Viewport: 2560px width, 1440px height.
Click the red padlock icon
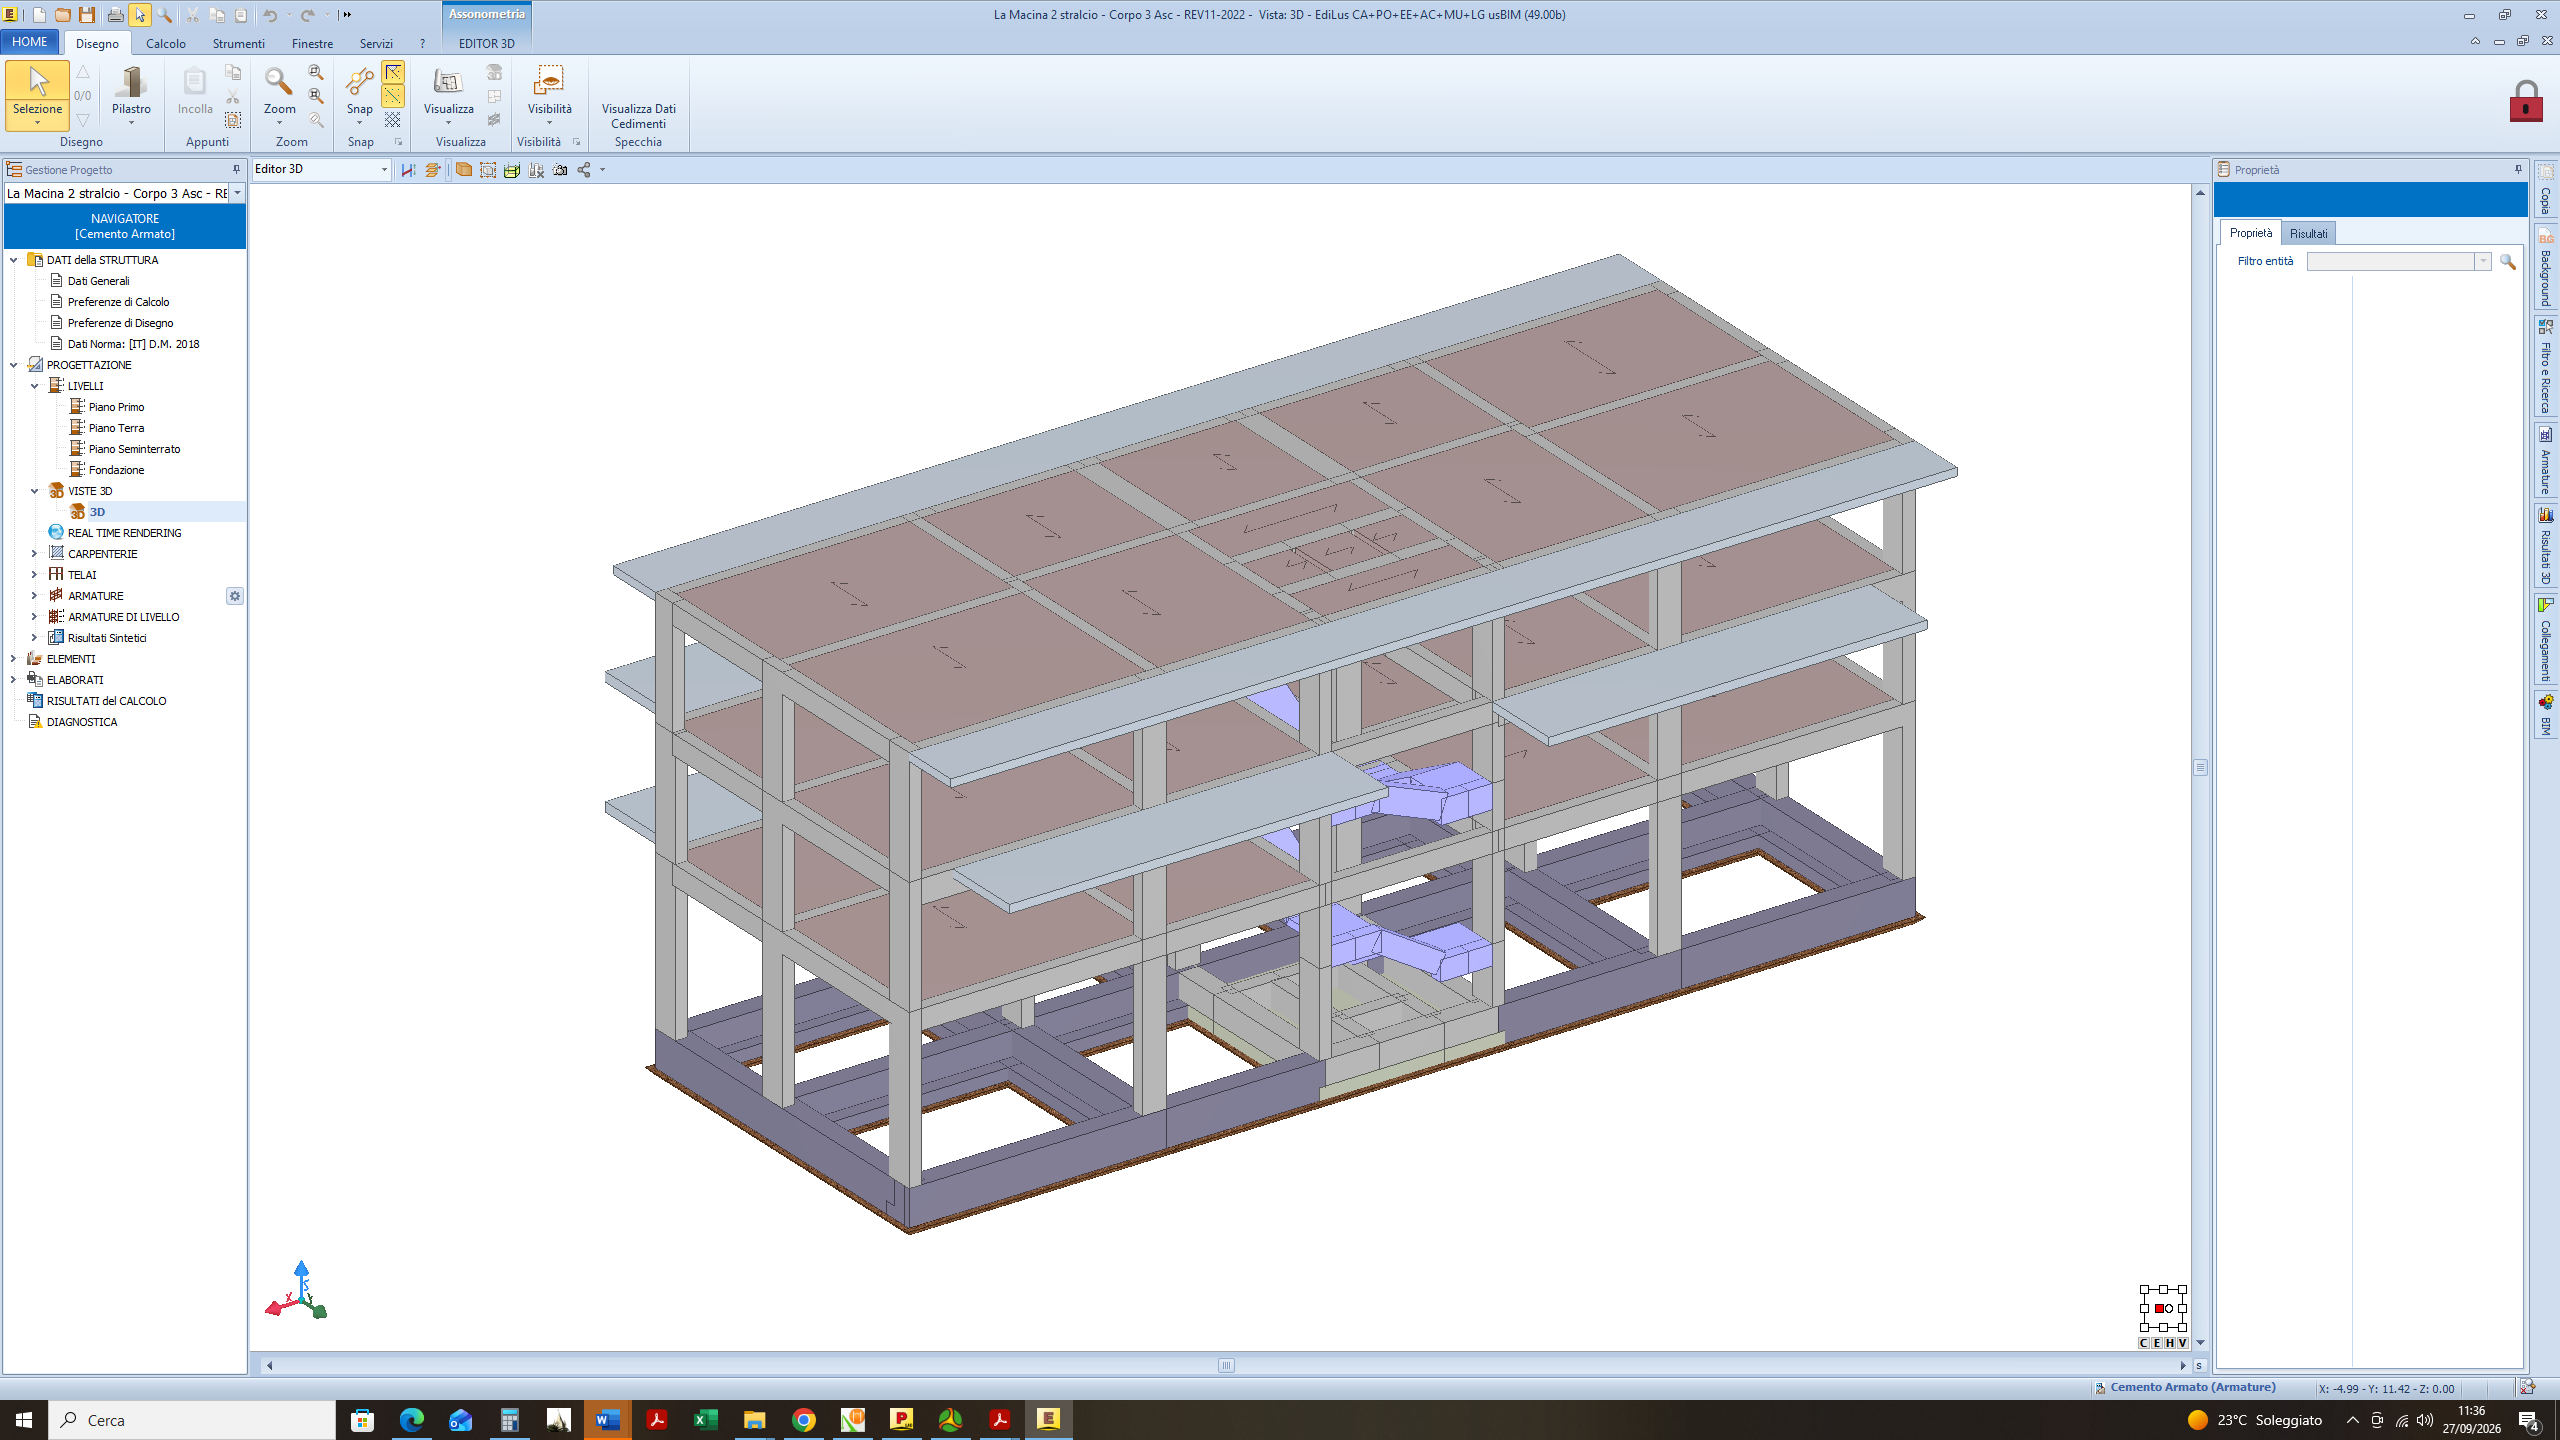coord(2525,101)
